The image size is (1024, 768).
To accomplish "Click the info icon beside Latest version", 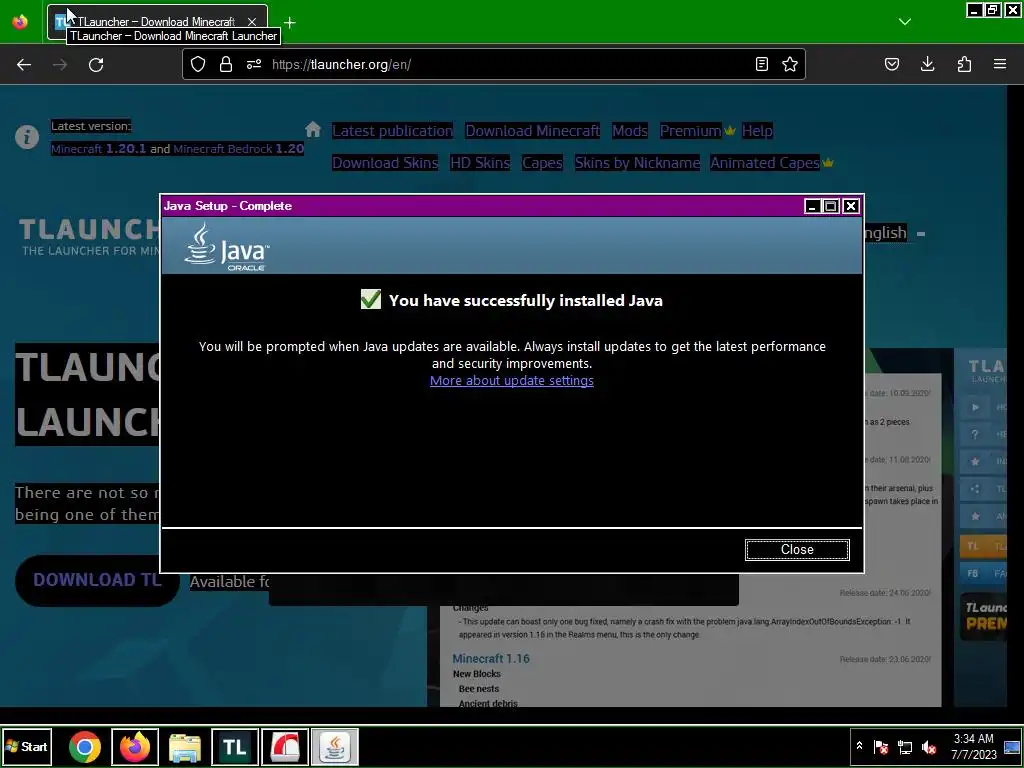I will pyautogui.click(x=27, y=137).
